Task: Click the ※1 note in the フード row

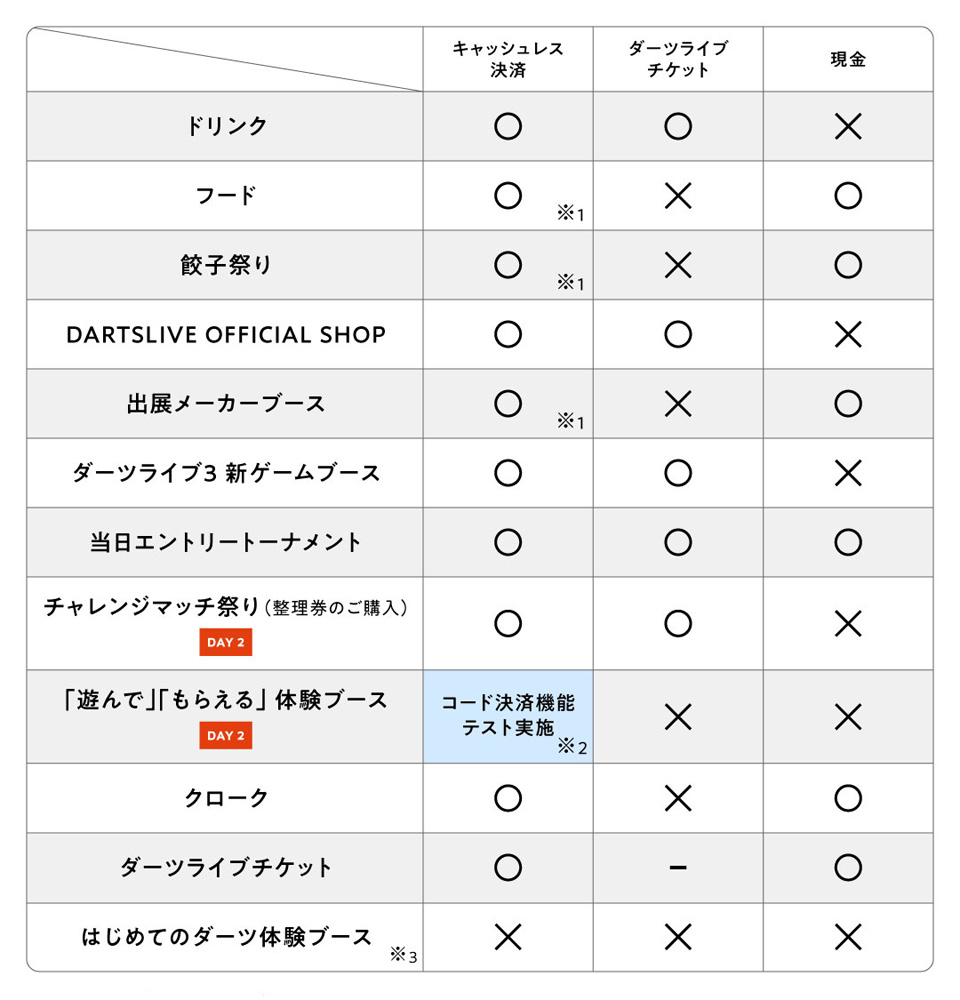Action: tap(570, 214)
